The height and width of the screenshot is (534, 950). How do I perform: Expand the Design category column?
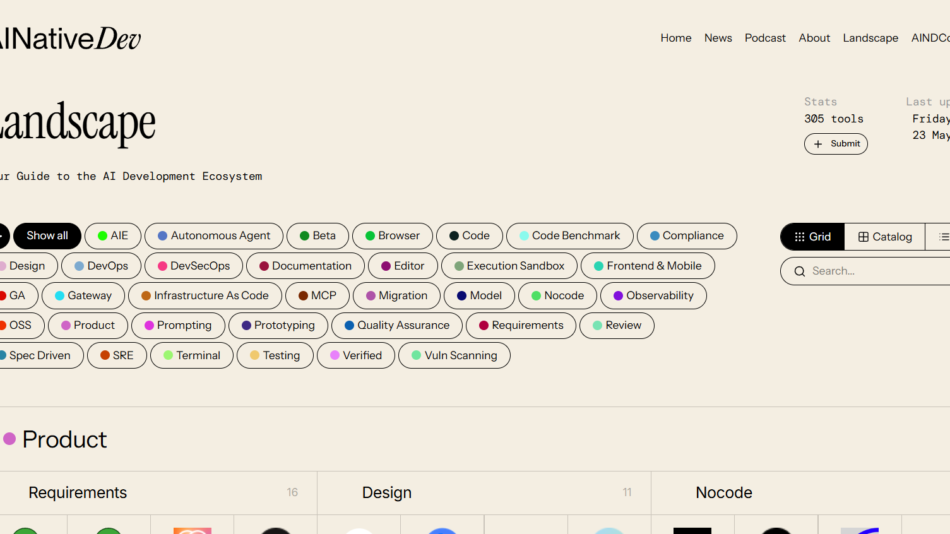click(x=387, y=493)
